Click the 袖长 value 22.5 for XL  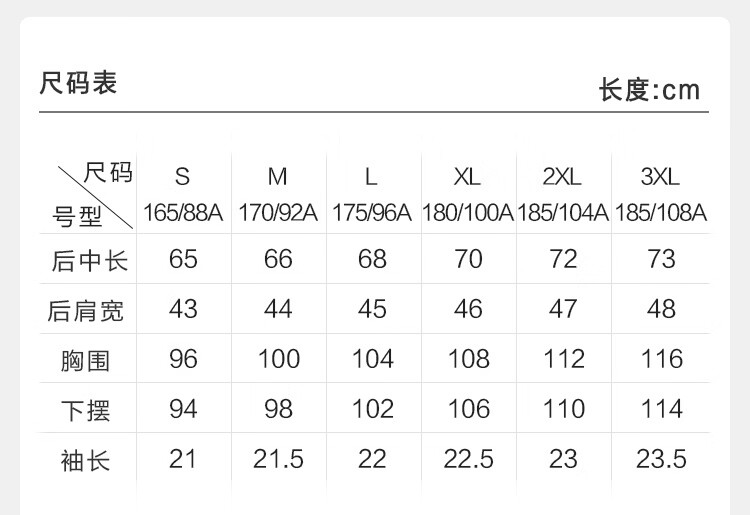tap(468, 459)
